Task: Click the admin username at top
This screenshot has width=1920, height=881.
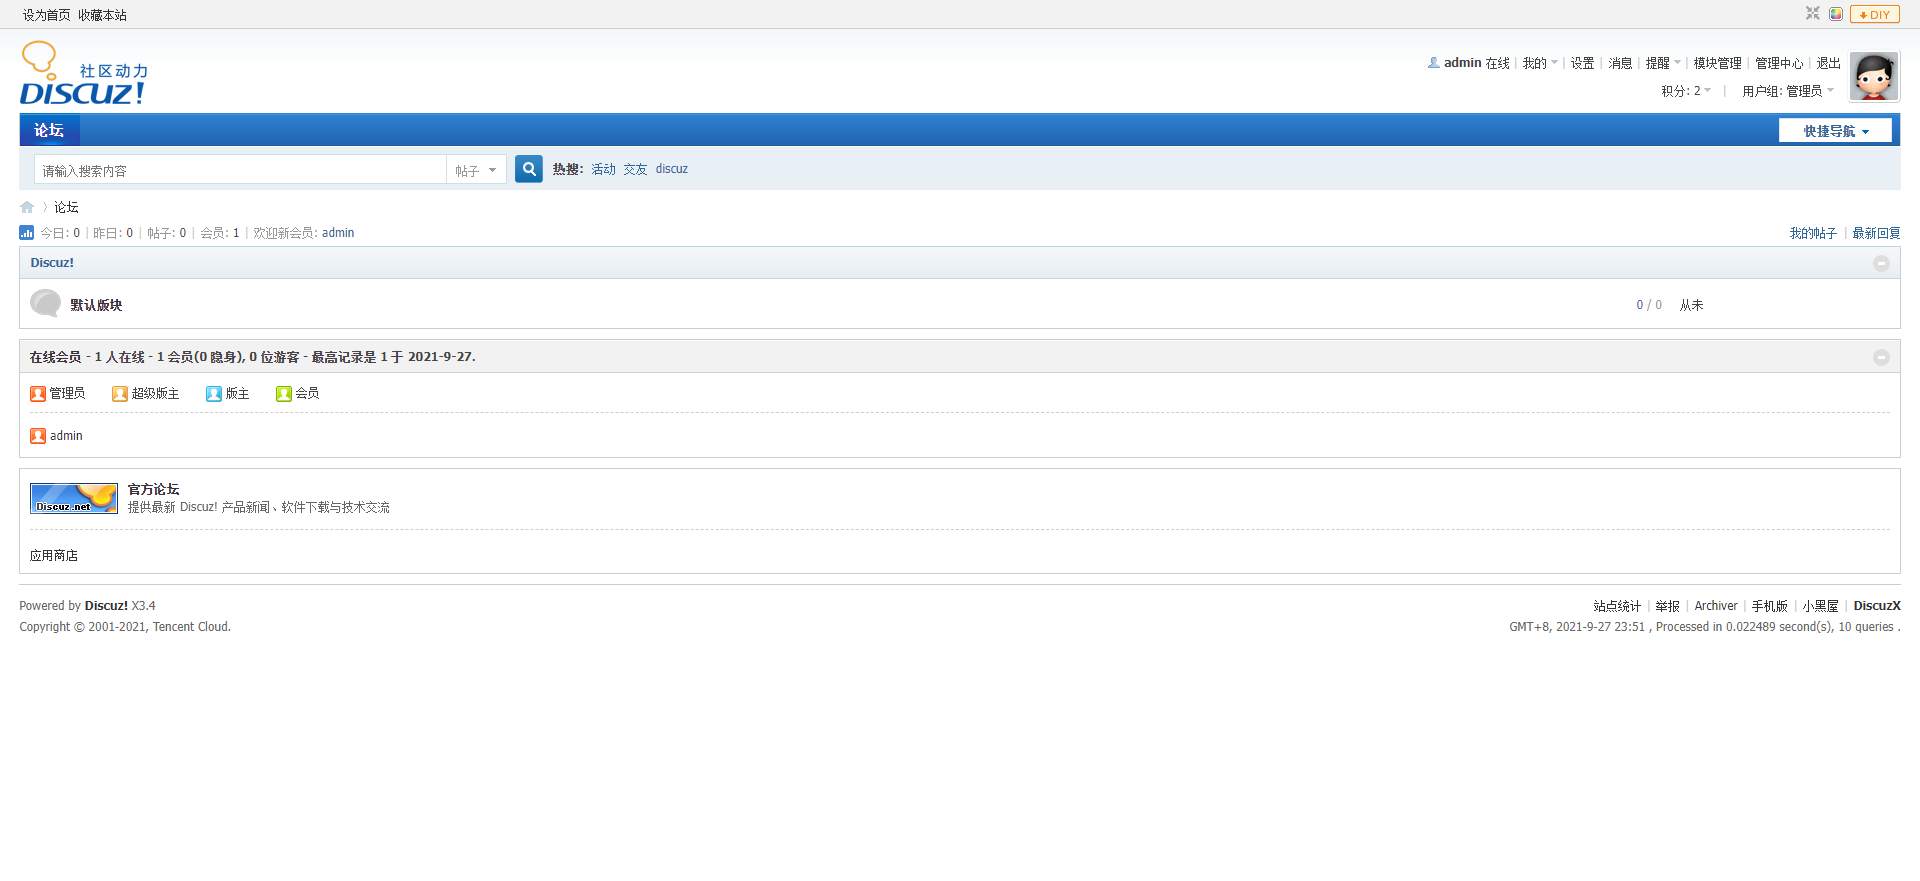Action: point(1462,63)
